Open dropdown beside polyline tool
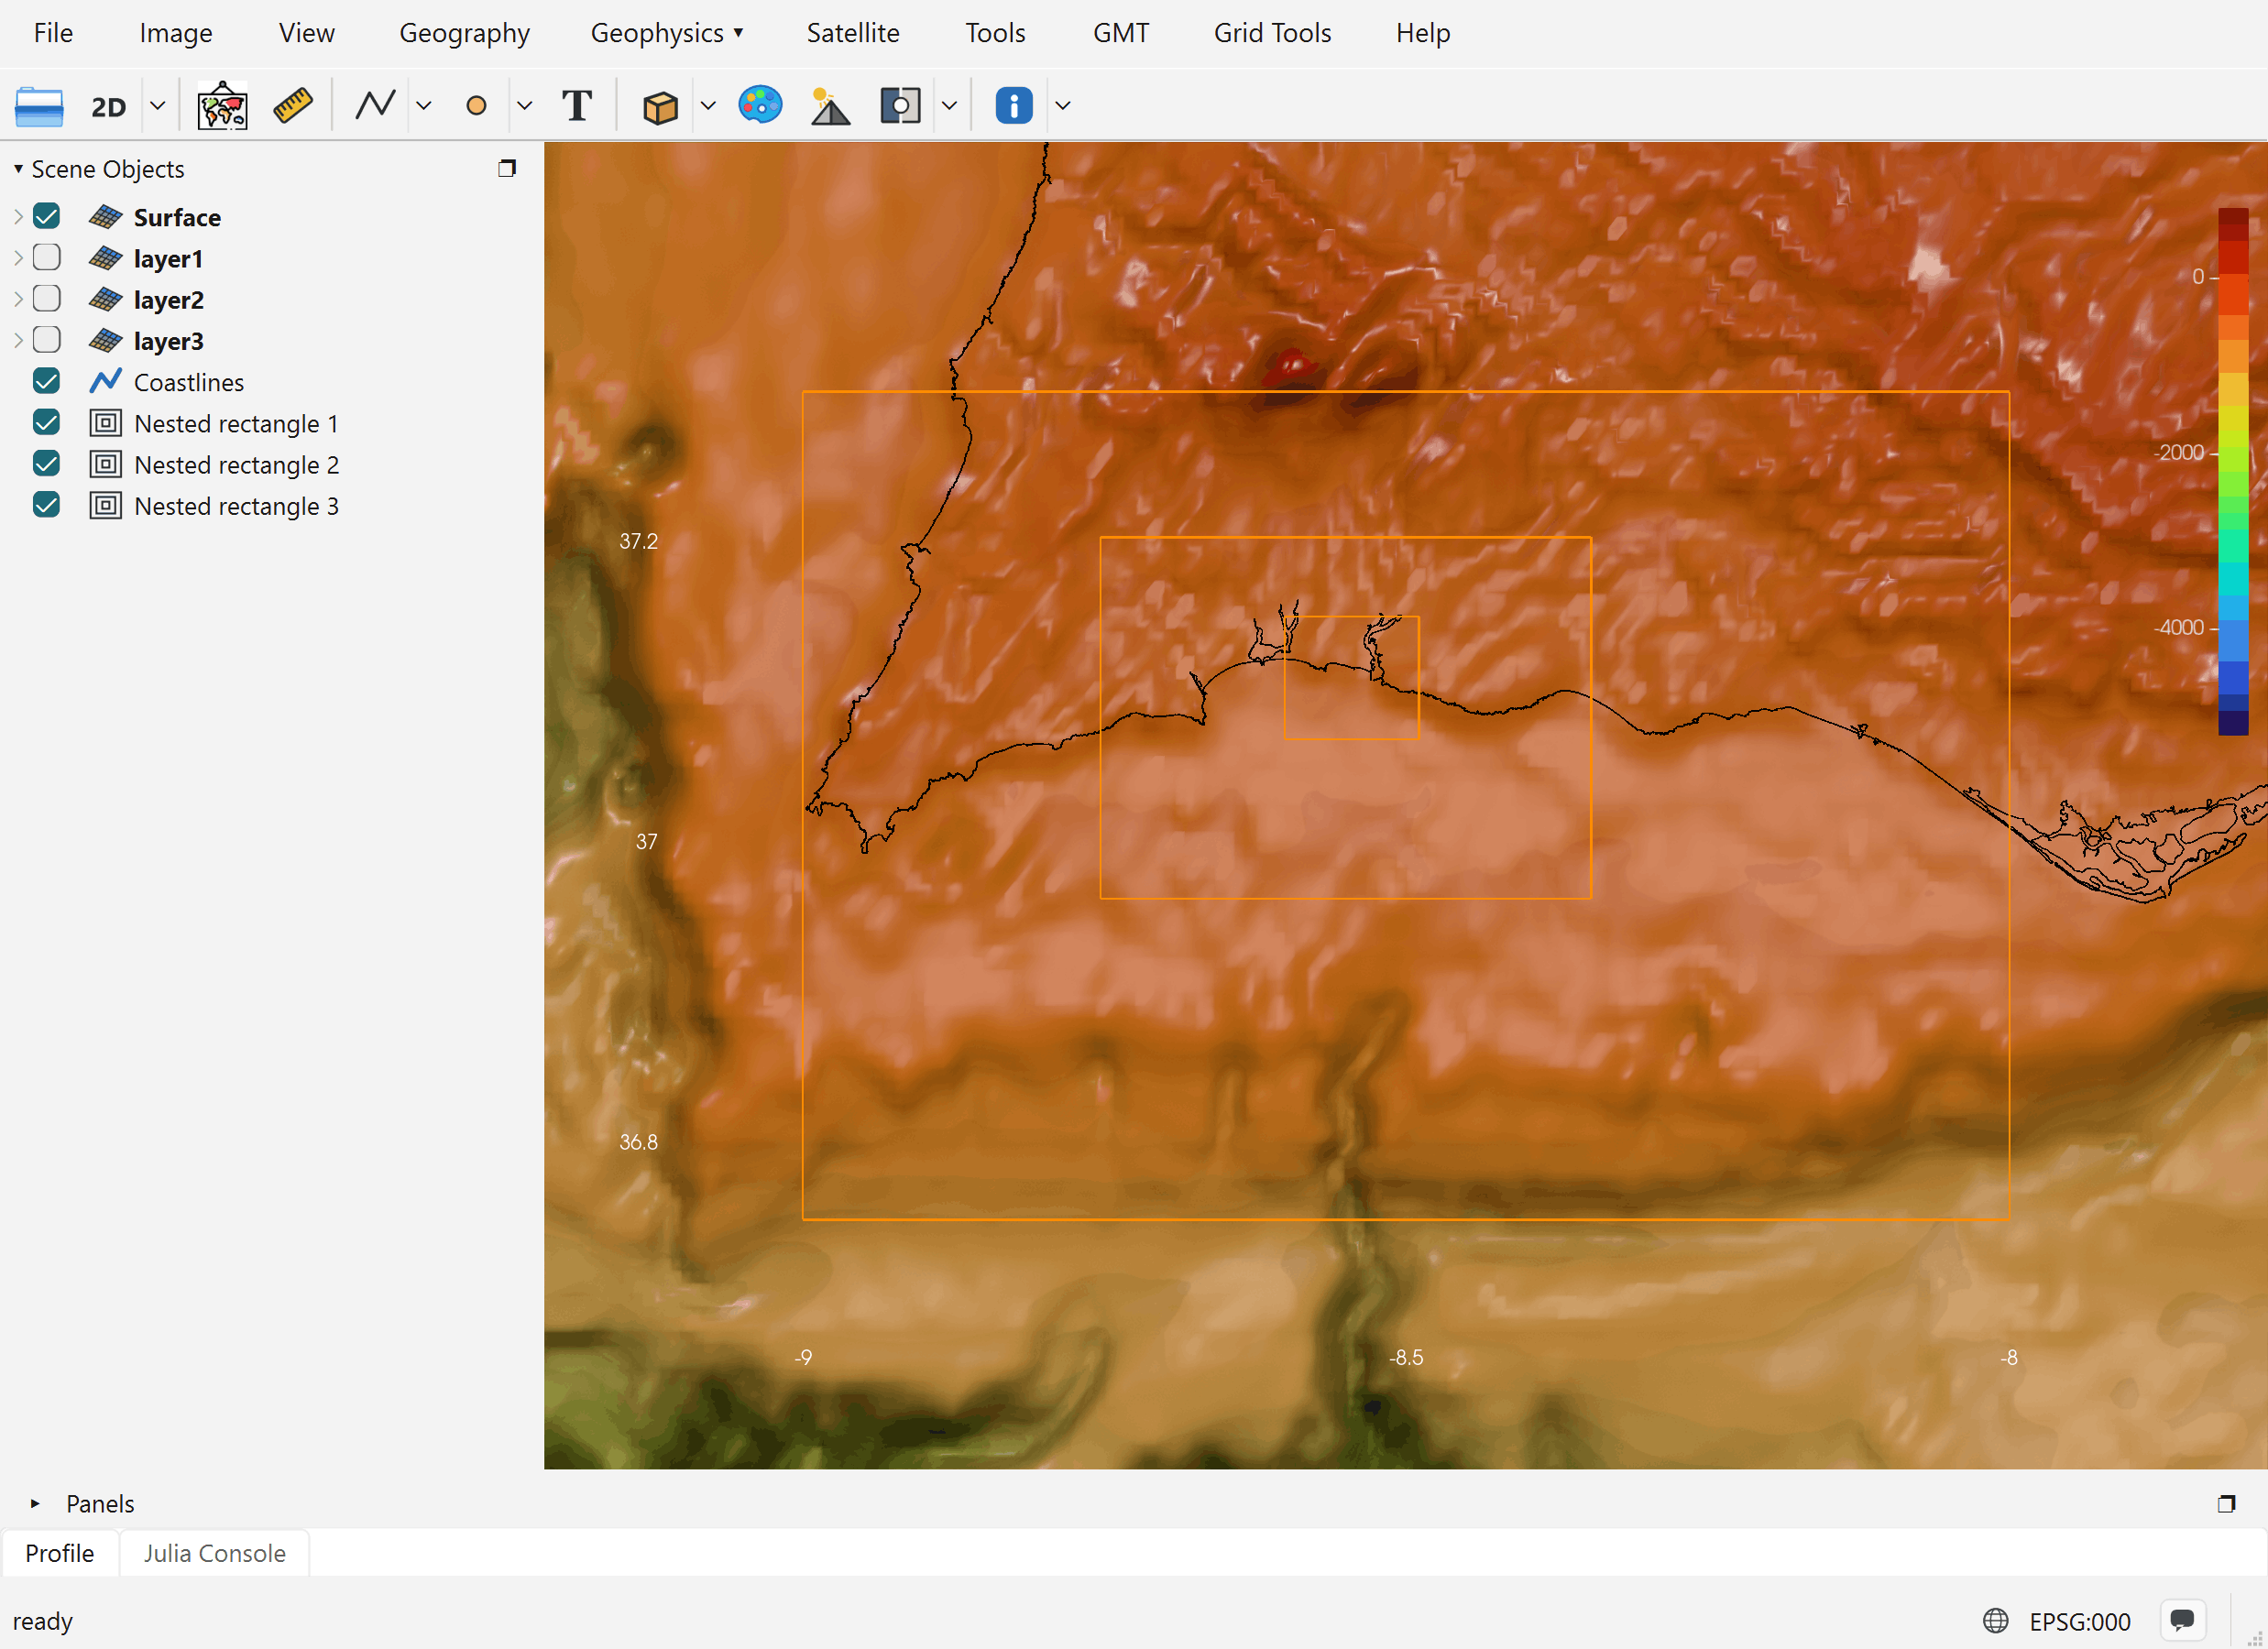The height and width of the screenshot is (1649, 2268). (423, 106)
